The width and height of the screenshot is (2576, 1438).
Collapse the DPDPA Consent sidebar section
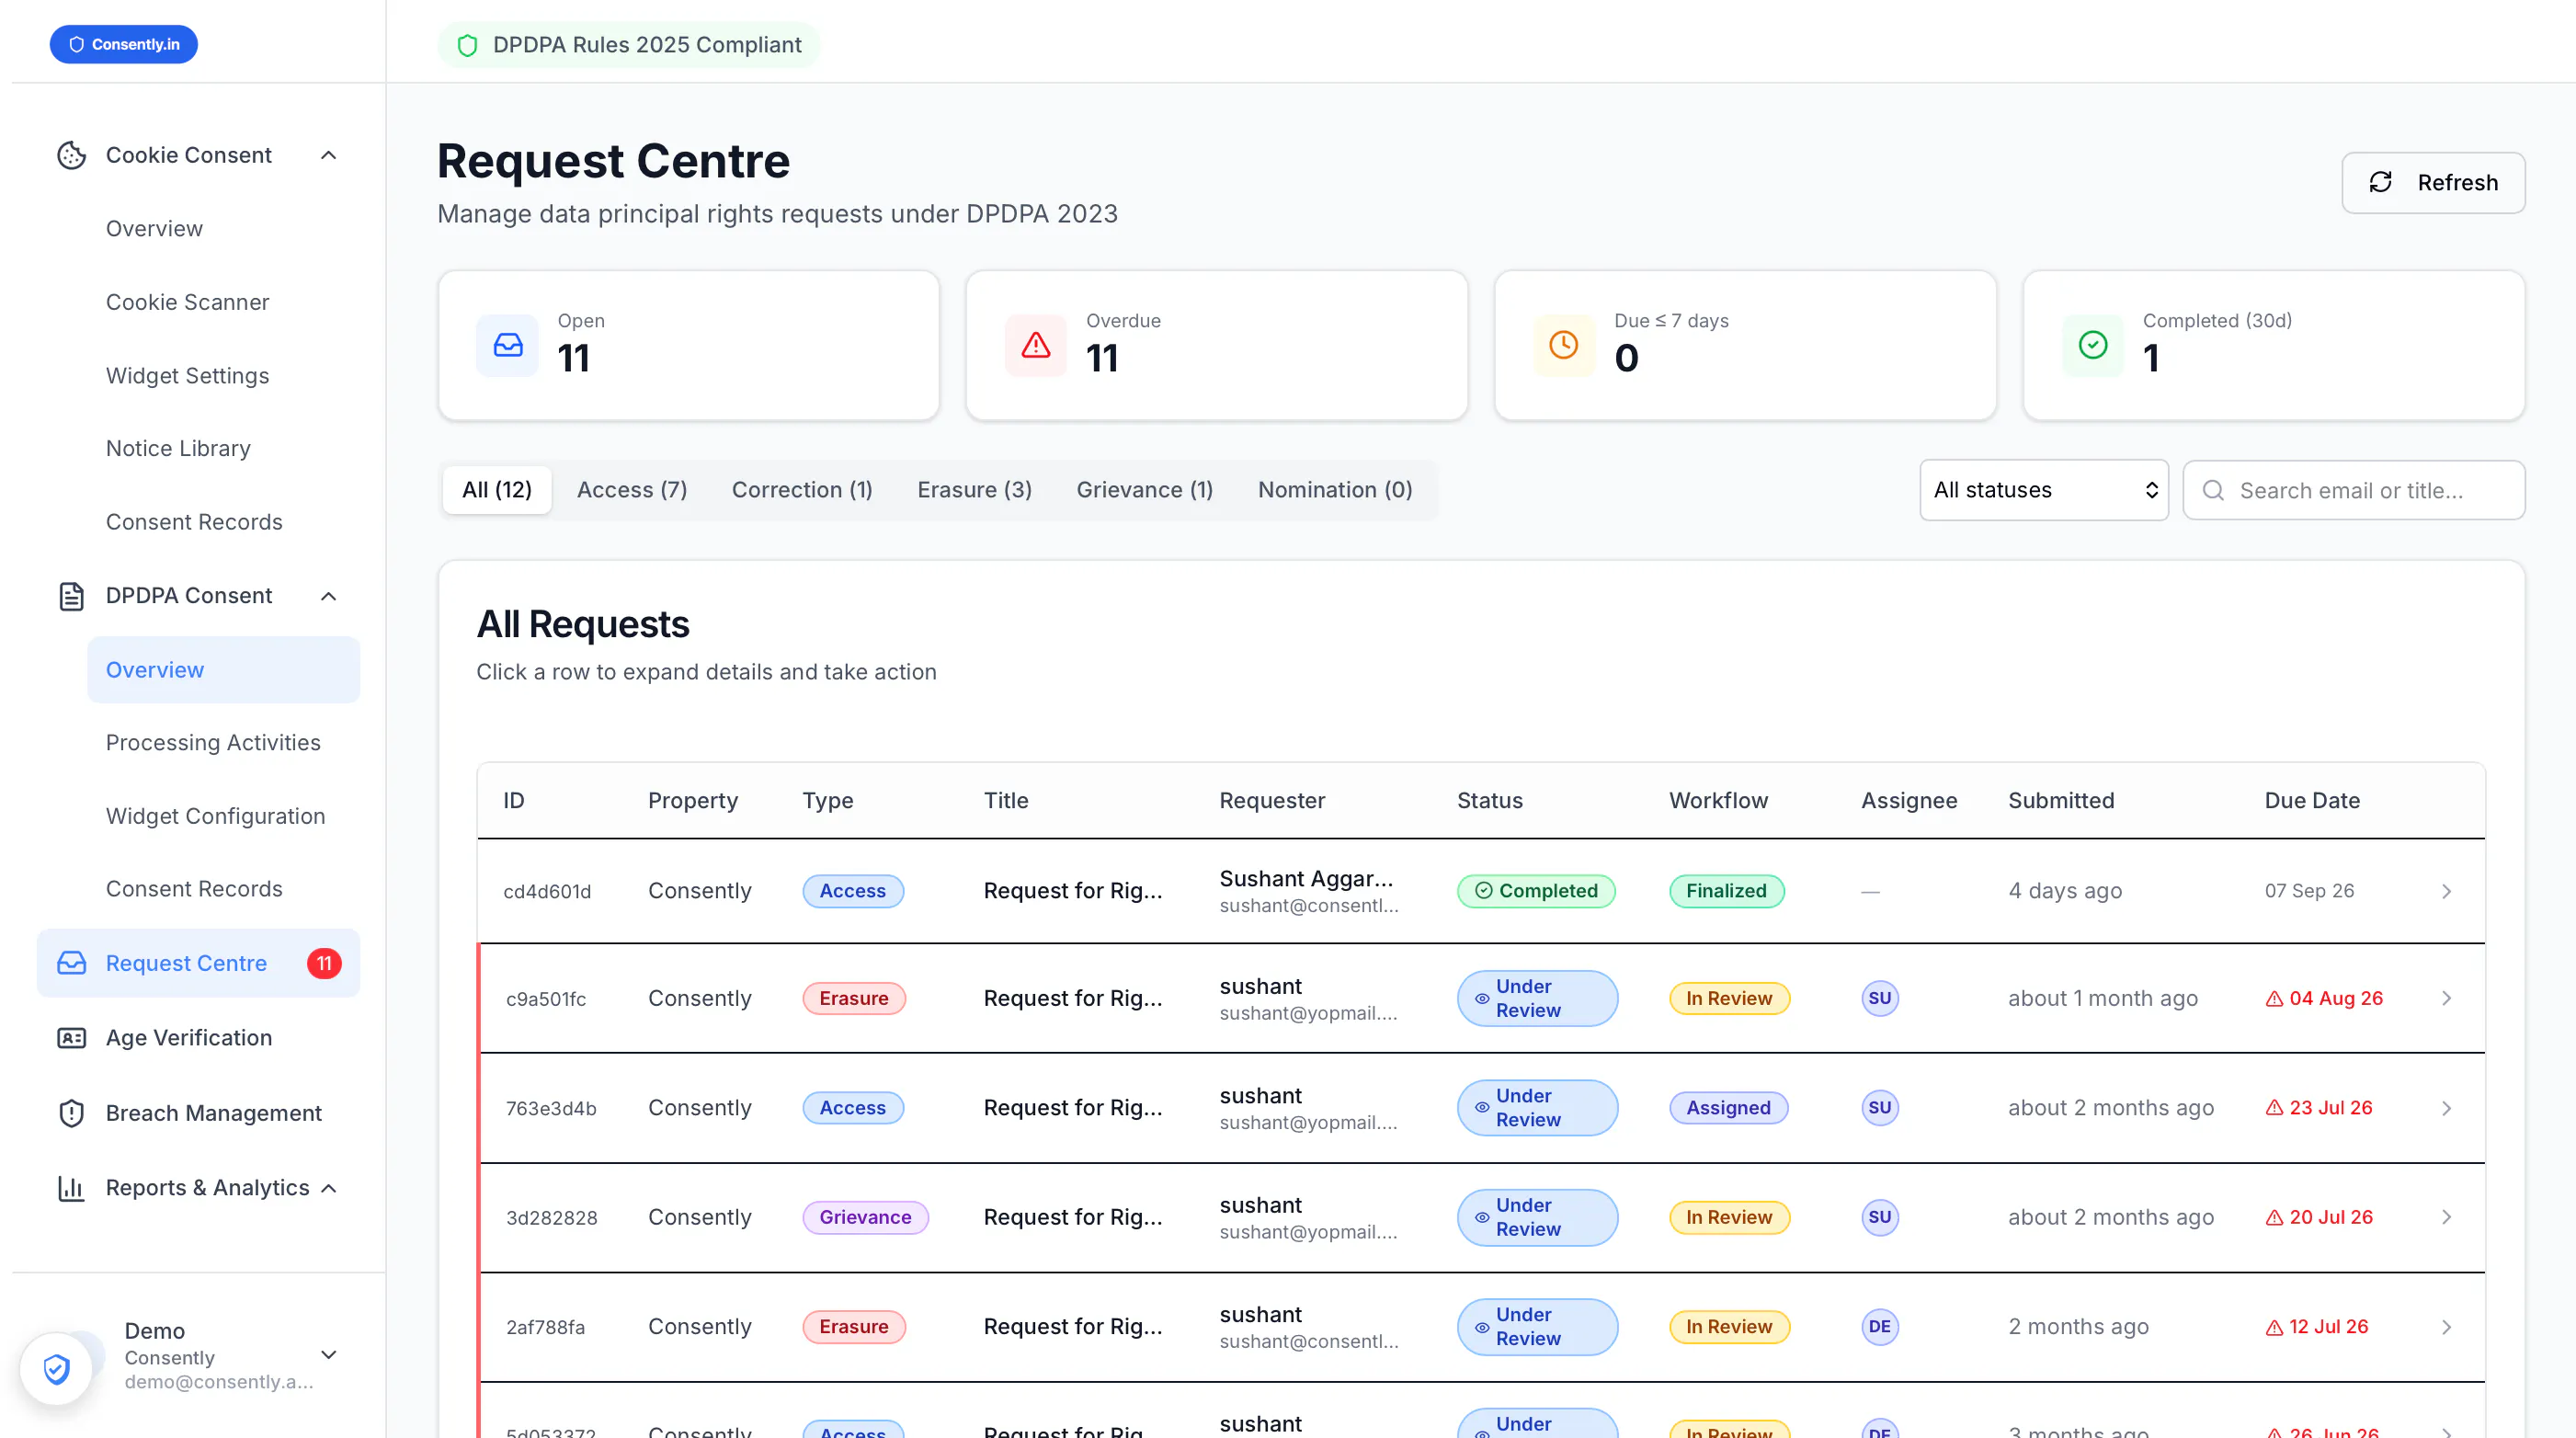tap(328, 596)
